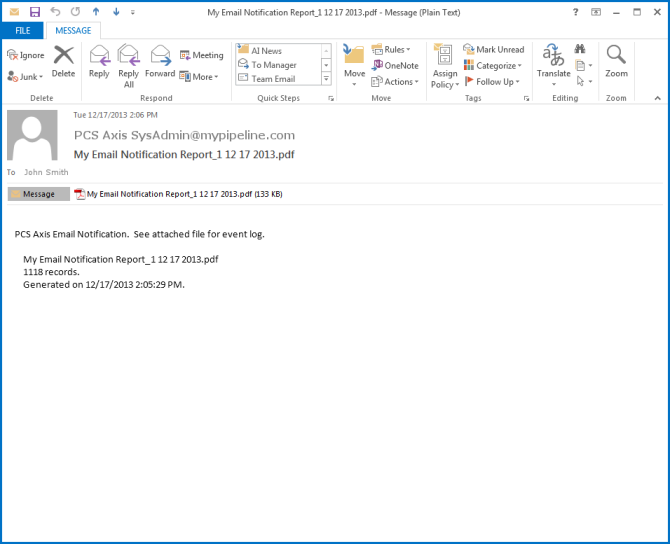
Task: Send message to OneNote
Action: pyautogui.click(x=395, y=65)
